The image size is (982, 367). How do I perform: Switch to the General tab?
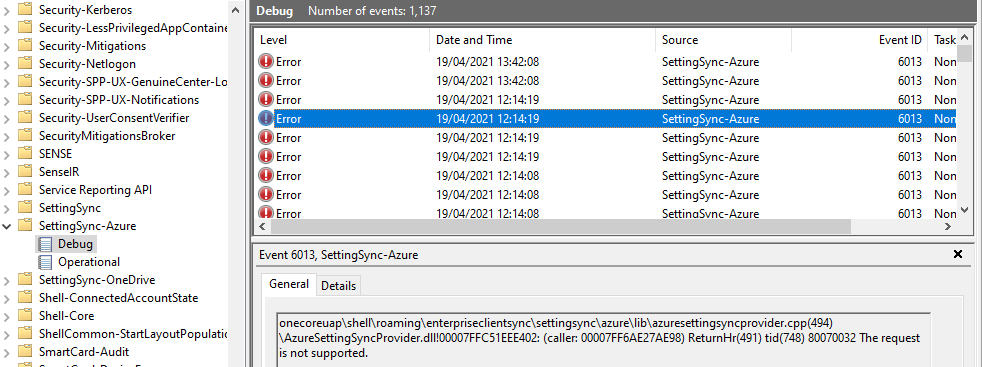coord(289,284)
